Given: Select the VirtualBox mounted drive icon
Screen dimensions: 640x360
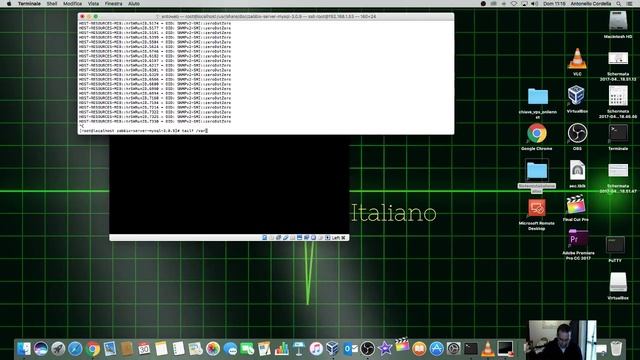Looking at the screenshot, I should click(x=618, y=282).
